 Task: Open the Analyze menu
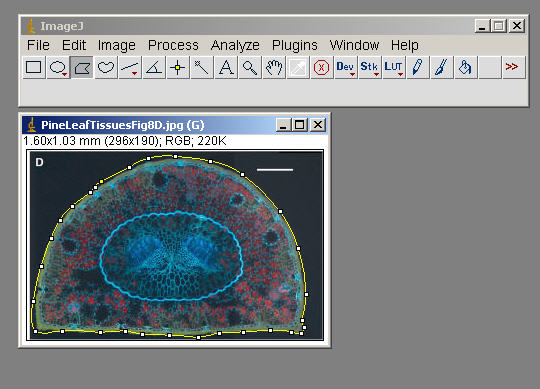coord(235,45)
